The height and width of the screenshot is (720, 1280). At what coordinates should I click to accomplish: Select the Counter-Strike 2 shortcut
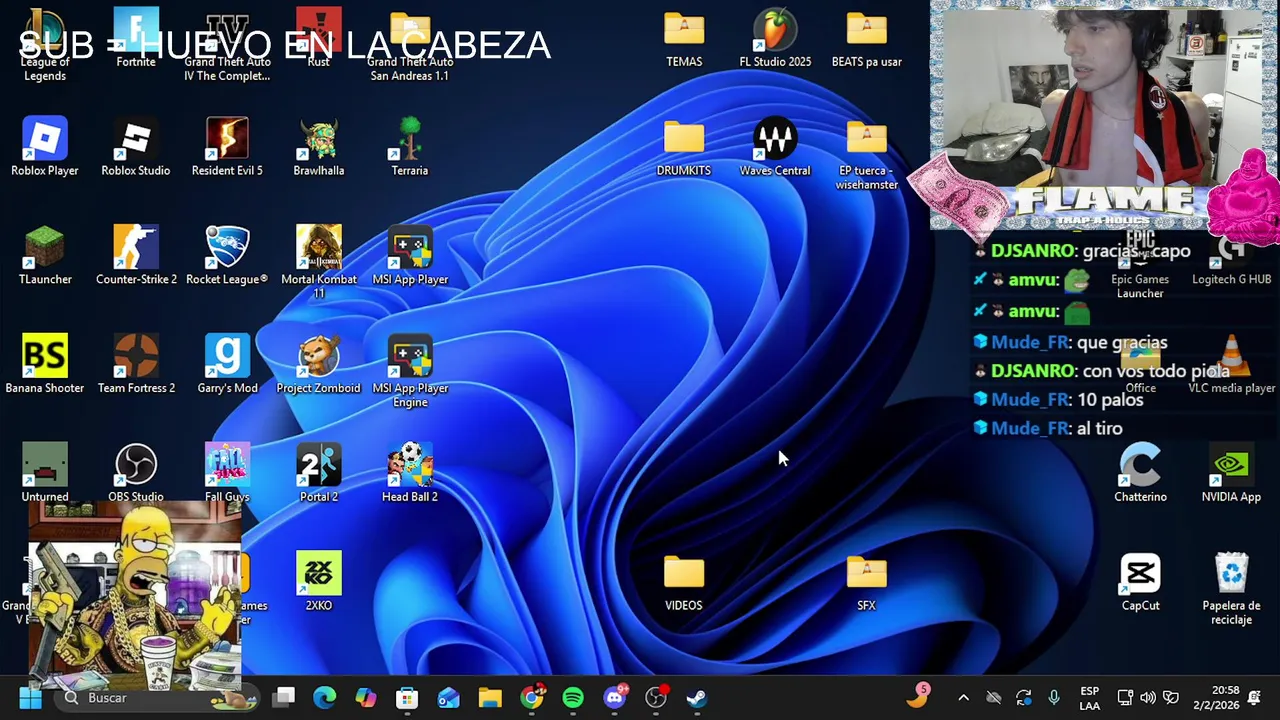click(136, 256)
